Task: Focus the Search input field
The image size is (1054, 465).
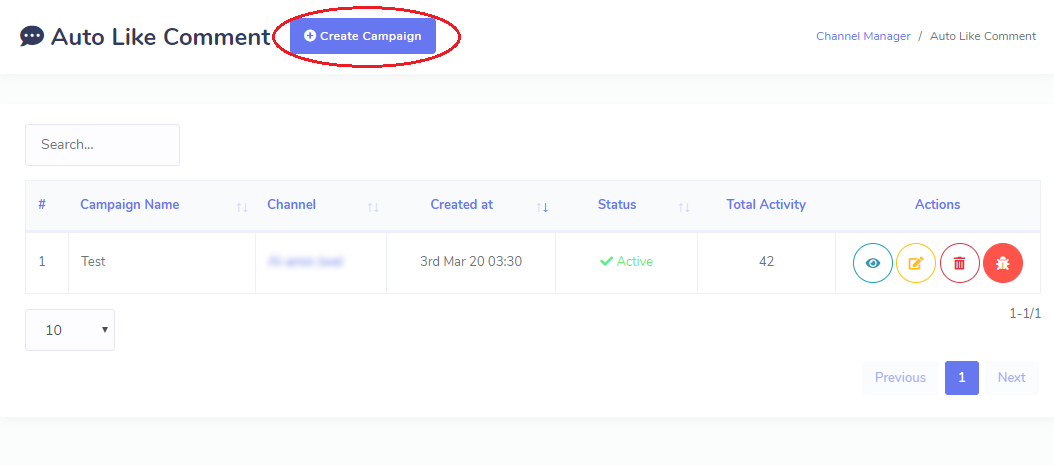Action: [x=102, y=144]
